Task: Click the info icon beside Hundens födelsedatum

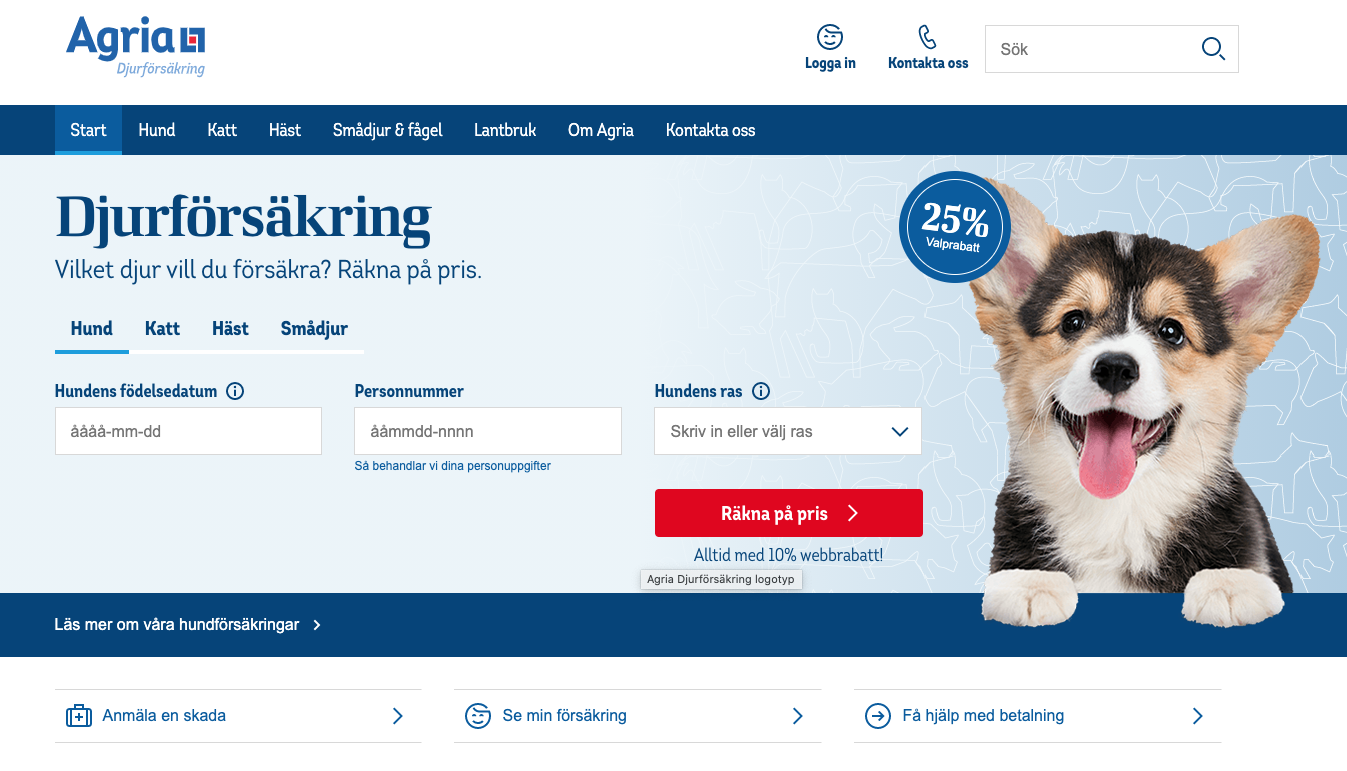Action: click(235, 391)
